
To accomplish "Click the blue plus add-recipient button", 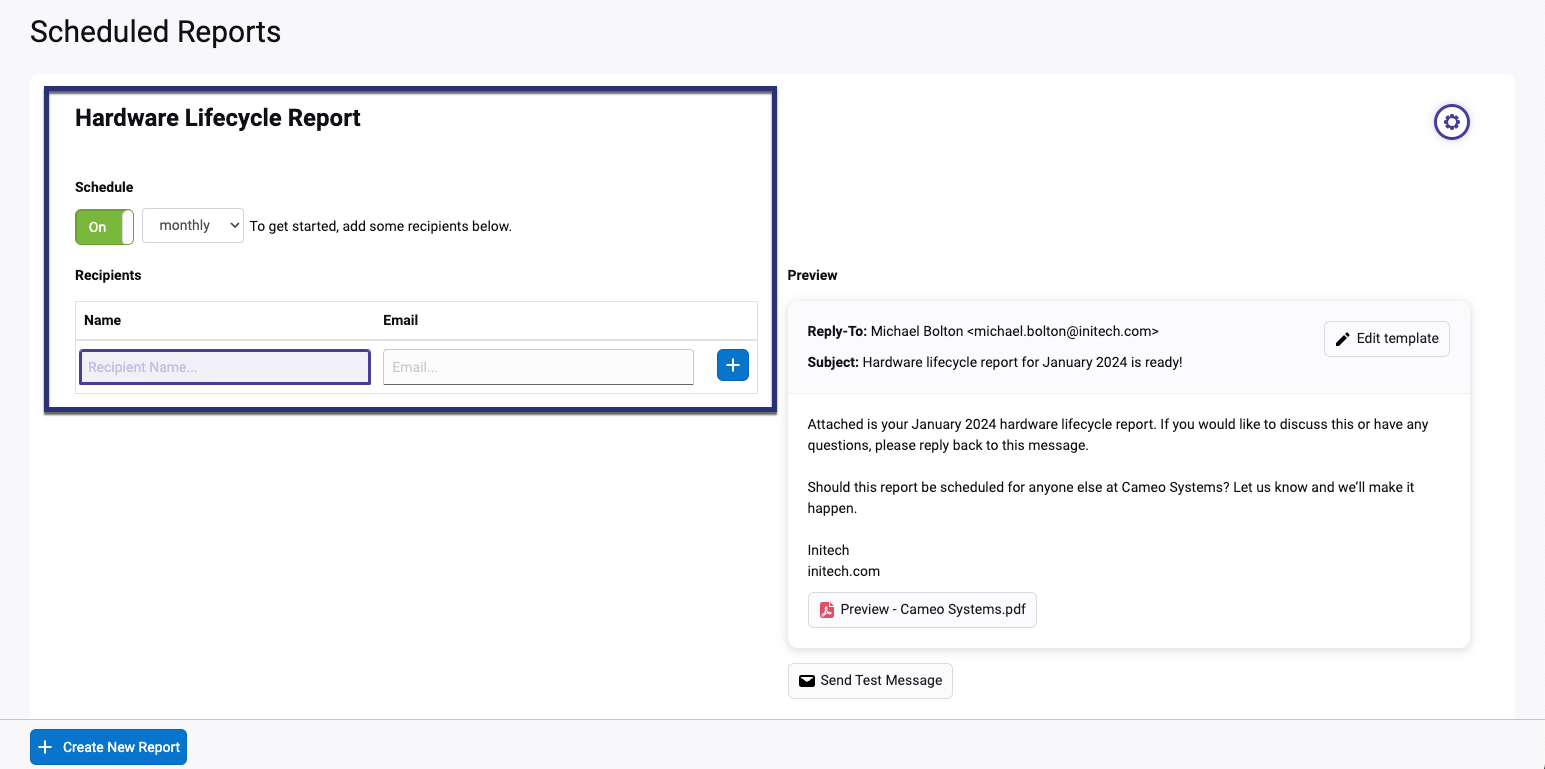I will (x=733, y=366).
